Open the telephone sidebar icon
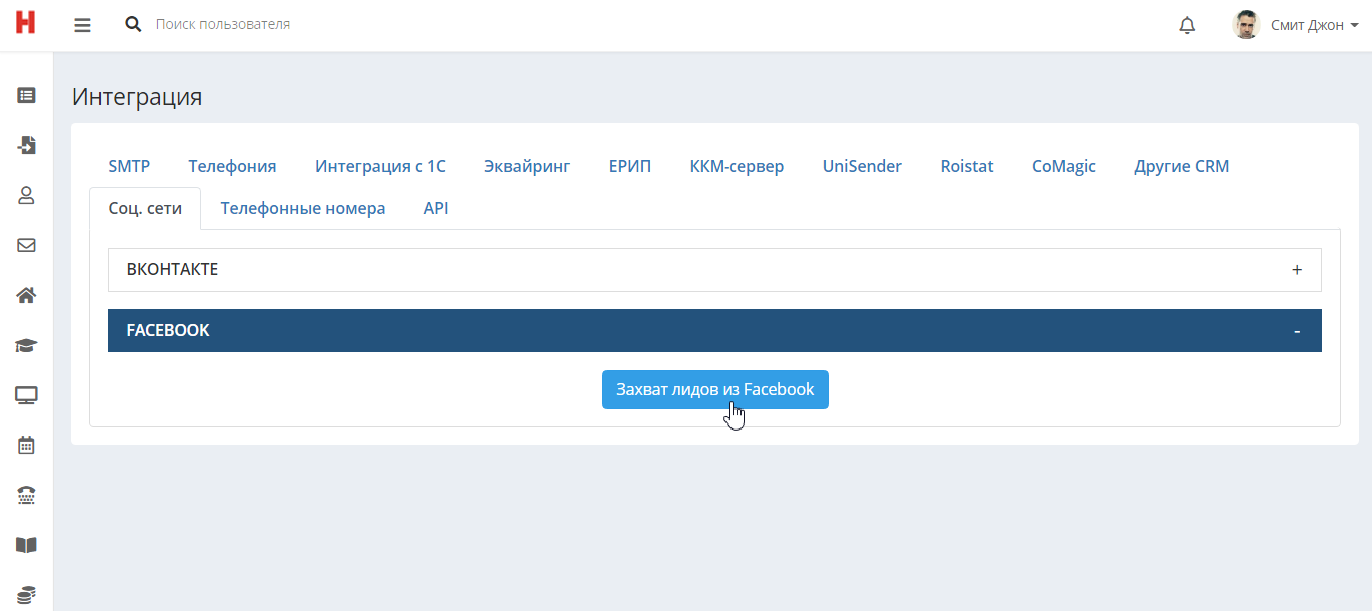Image resolution: width=1372 pixels, height=611 pixels. pos(26,495)
